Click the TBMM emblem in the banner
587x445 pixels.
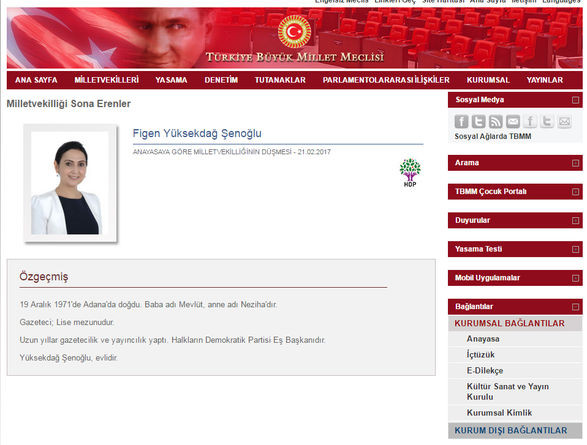pyautogui.click(x=294, y=31)
